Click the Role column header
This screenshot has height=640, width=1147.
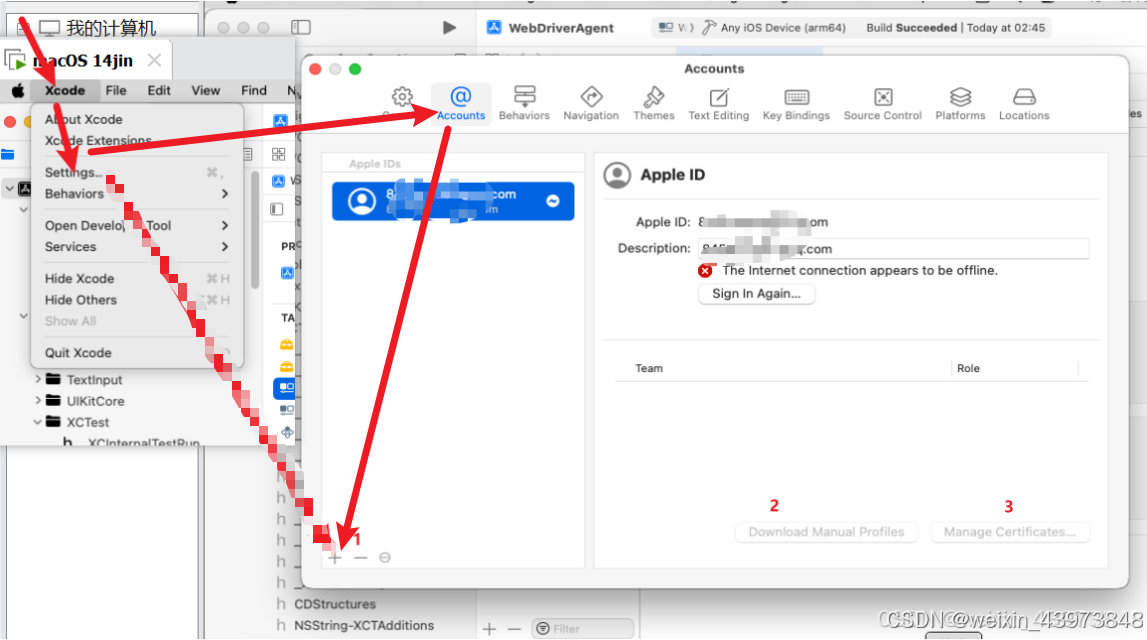point(968,369)
